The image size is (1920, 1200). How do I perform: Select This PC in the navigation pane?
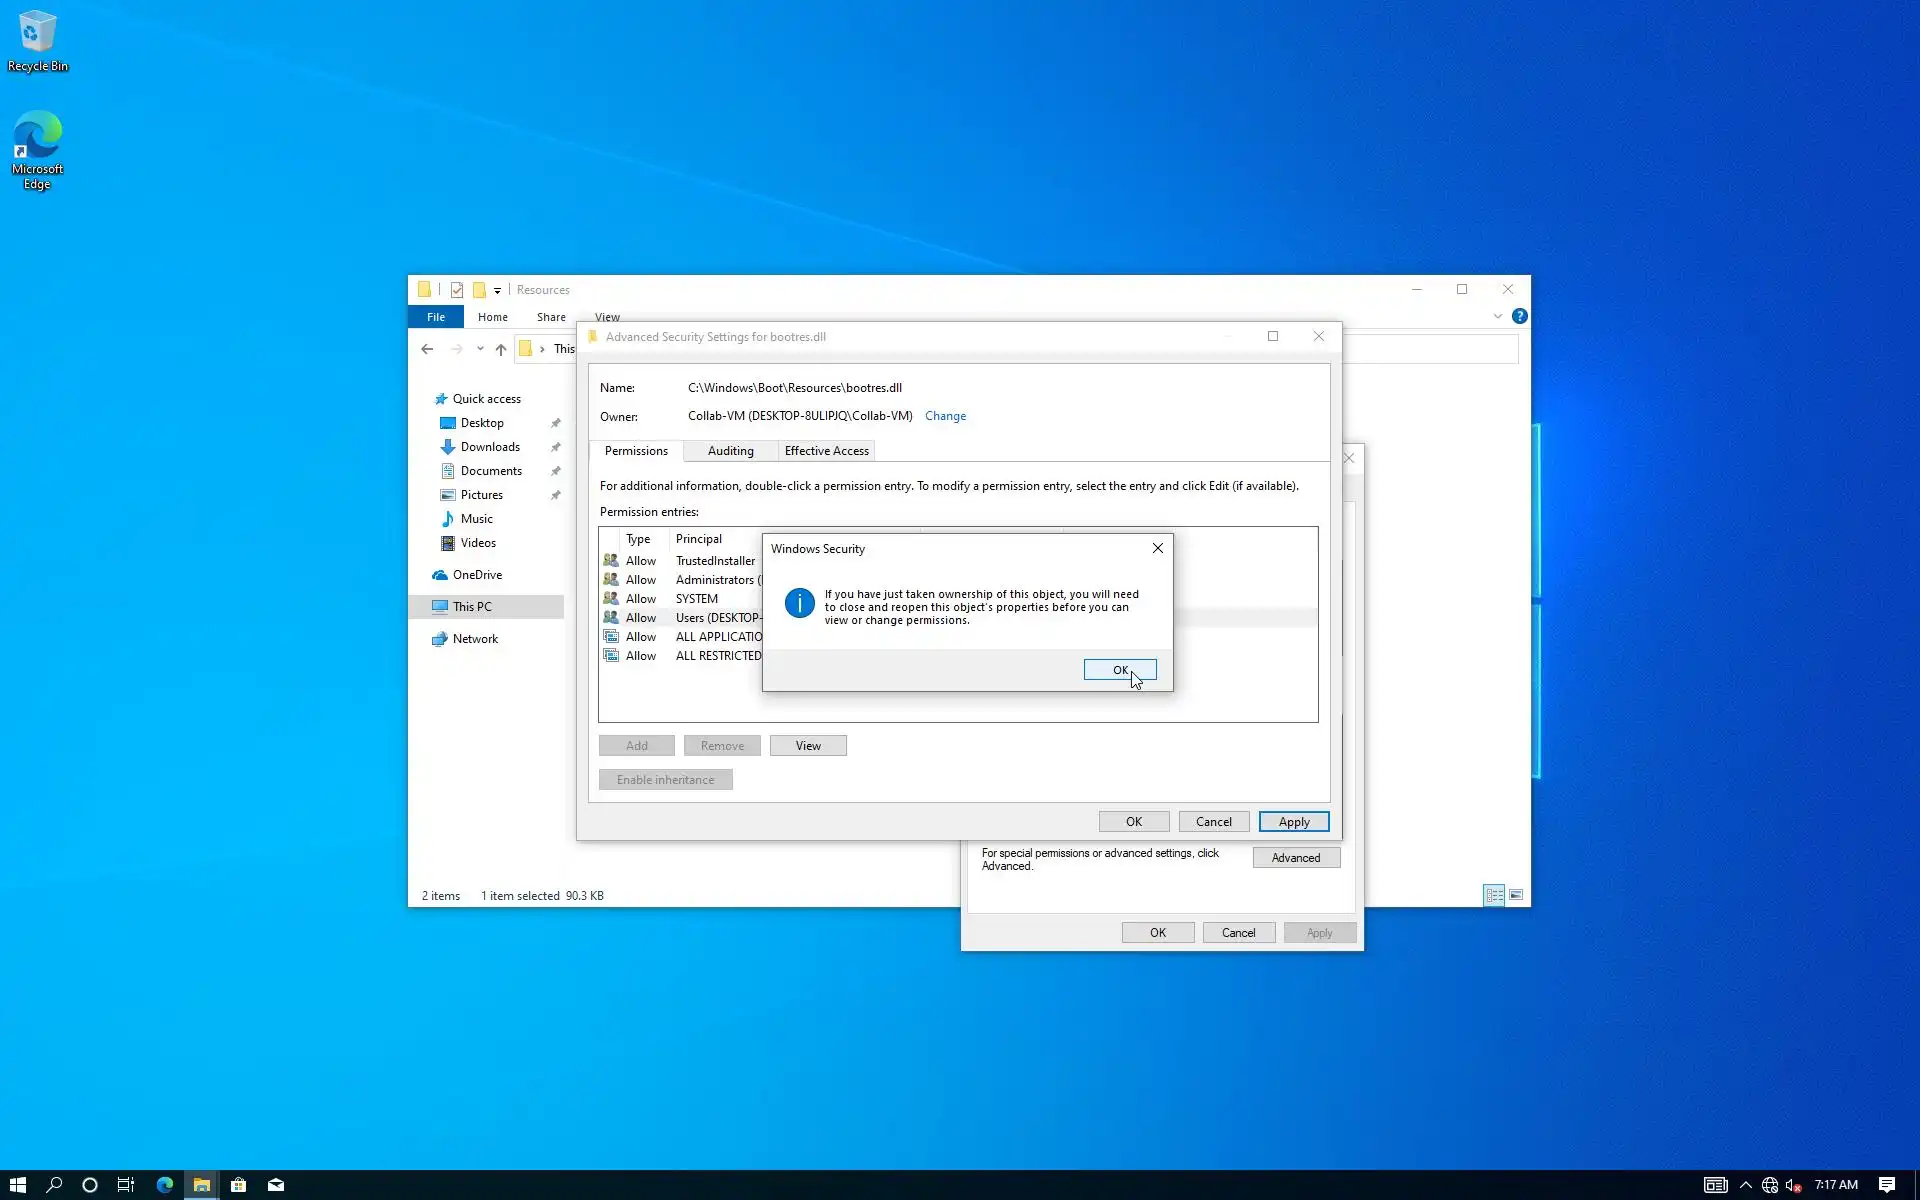point(472,607)
